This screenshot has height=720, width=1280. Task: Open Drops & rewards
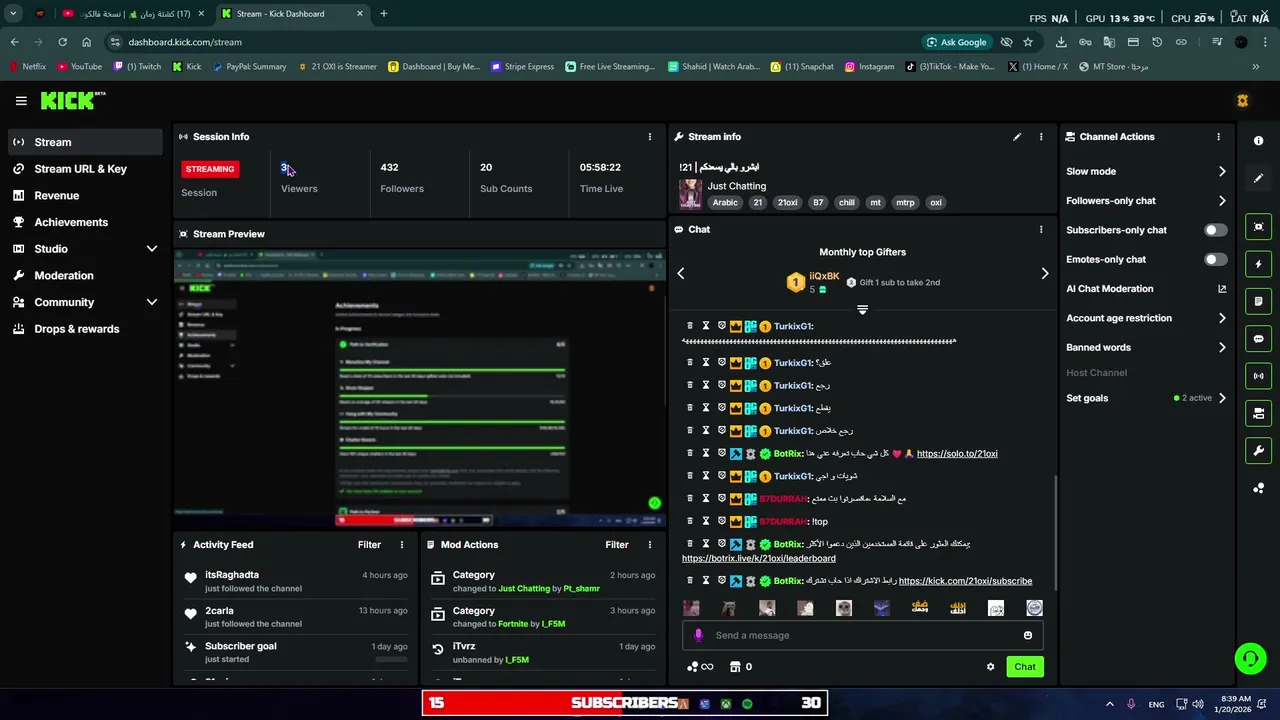(x=83, y=329)
